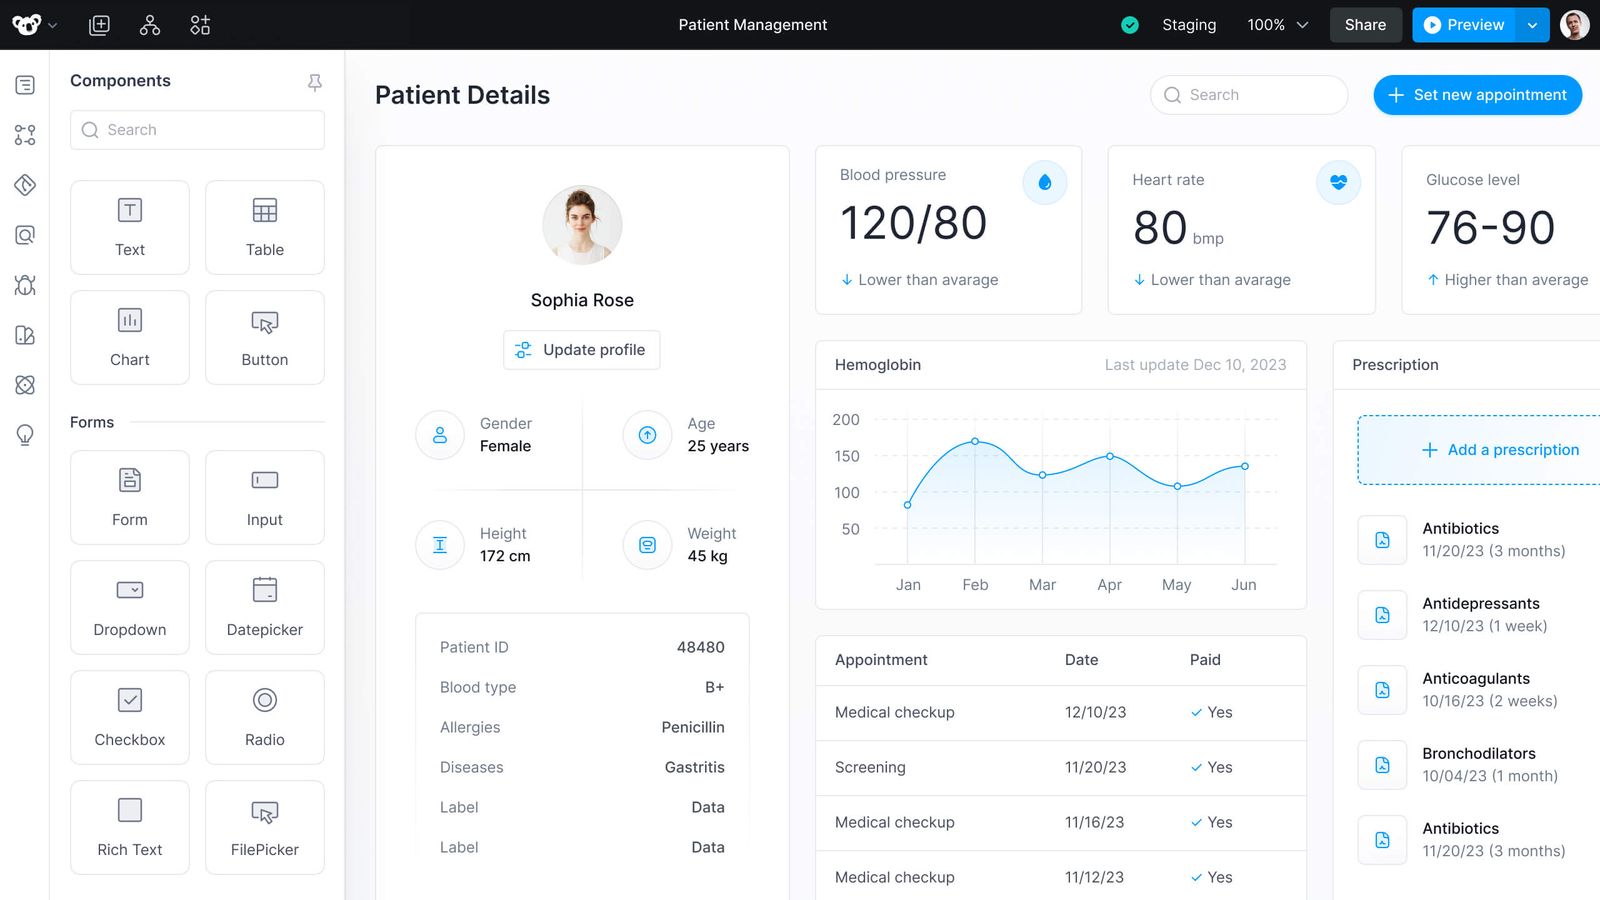Open the koala app logo menu
Viewport: 1600px width, 900px height.
27,24
